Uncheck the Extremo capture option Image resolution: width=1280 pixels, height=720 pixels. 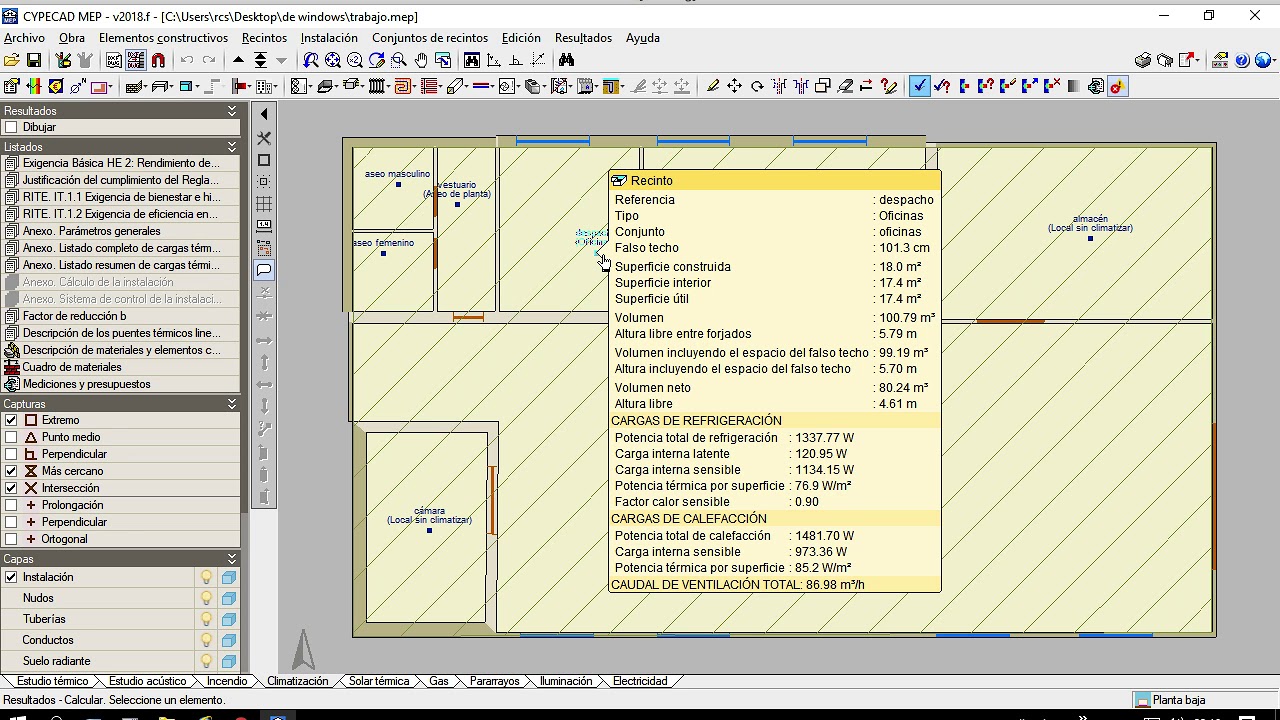click(11, 420)
